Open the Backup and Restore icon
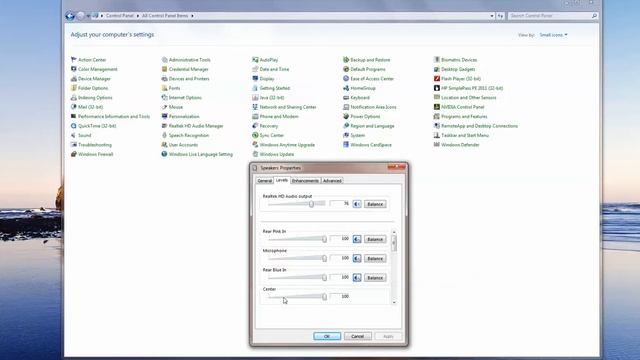 [346, 60]
